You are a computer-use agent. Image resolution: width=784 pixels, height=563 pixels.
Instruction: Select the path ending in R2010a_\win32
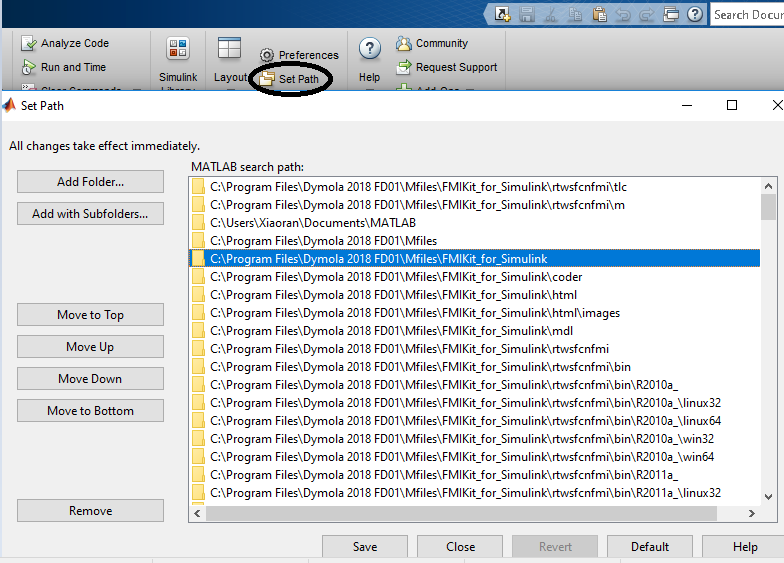474,439
